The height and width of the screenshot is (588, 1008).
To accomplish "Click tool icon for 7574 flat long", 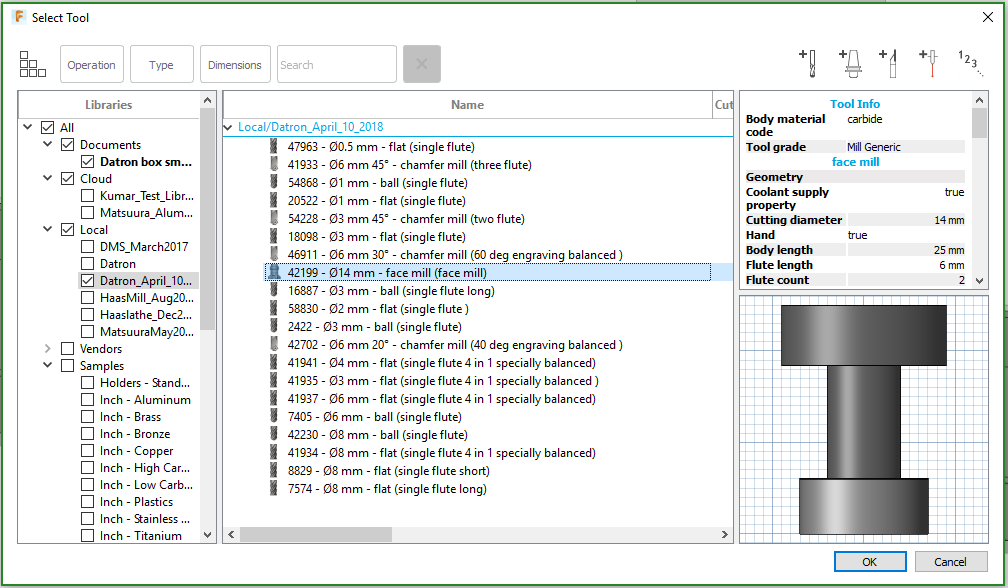I will click(x=274, y=488).
